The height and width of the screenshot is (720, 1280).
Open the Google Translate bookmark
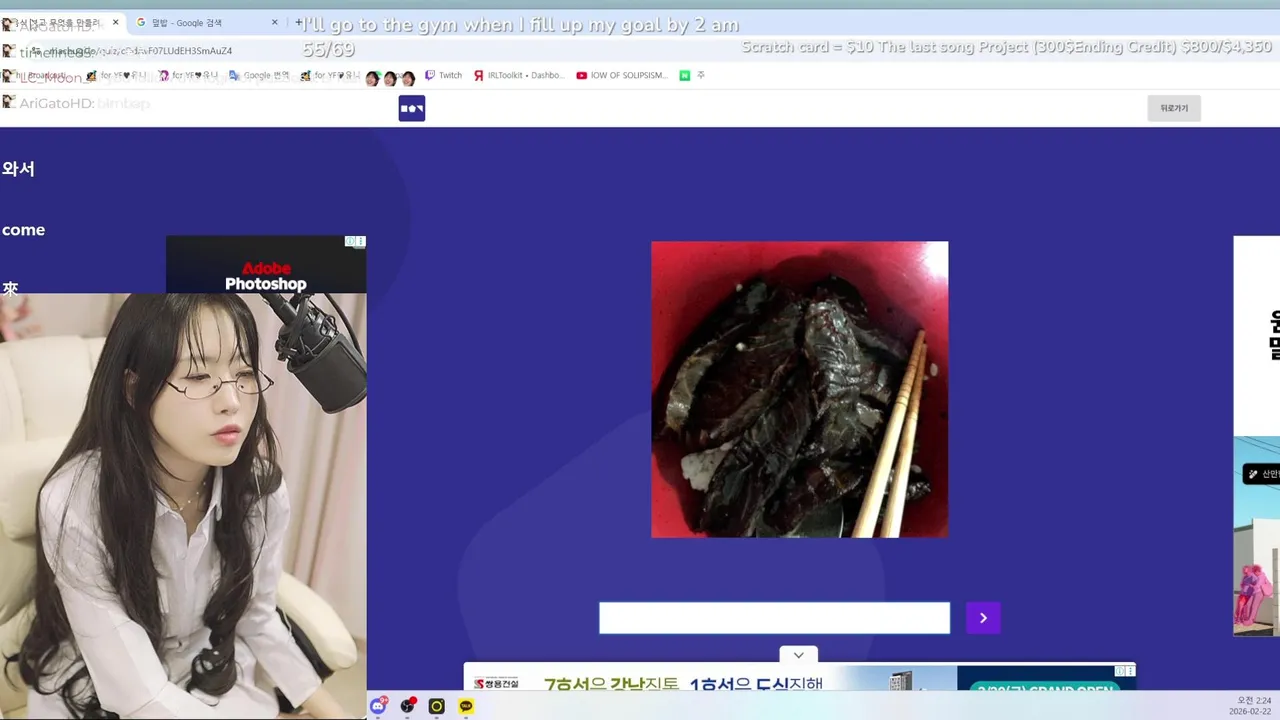coord(259,75)
